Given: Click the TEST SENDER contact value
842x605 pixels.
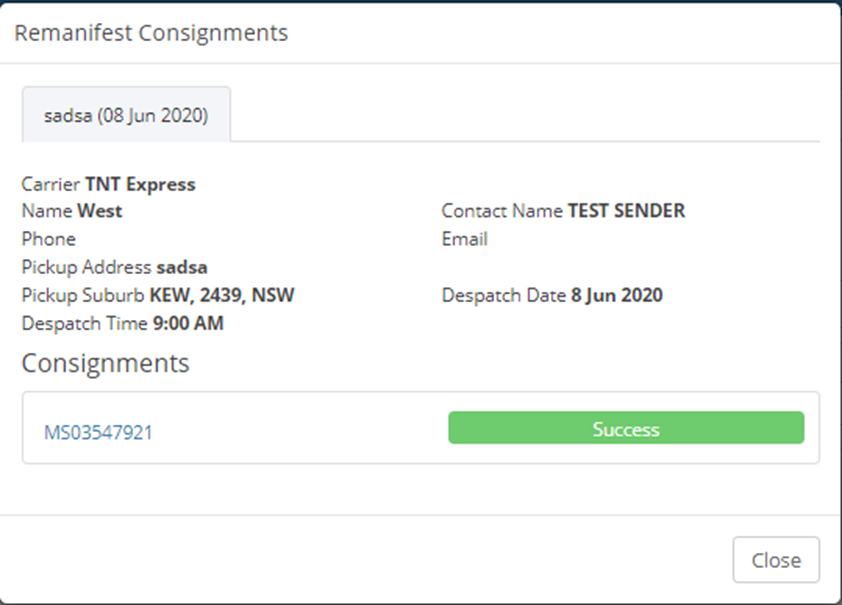Looking at the screenshot, I should click(626, 211).
